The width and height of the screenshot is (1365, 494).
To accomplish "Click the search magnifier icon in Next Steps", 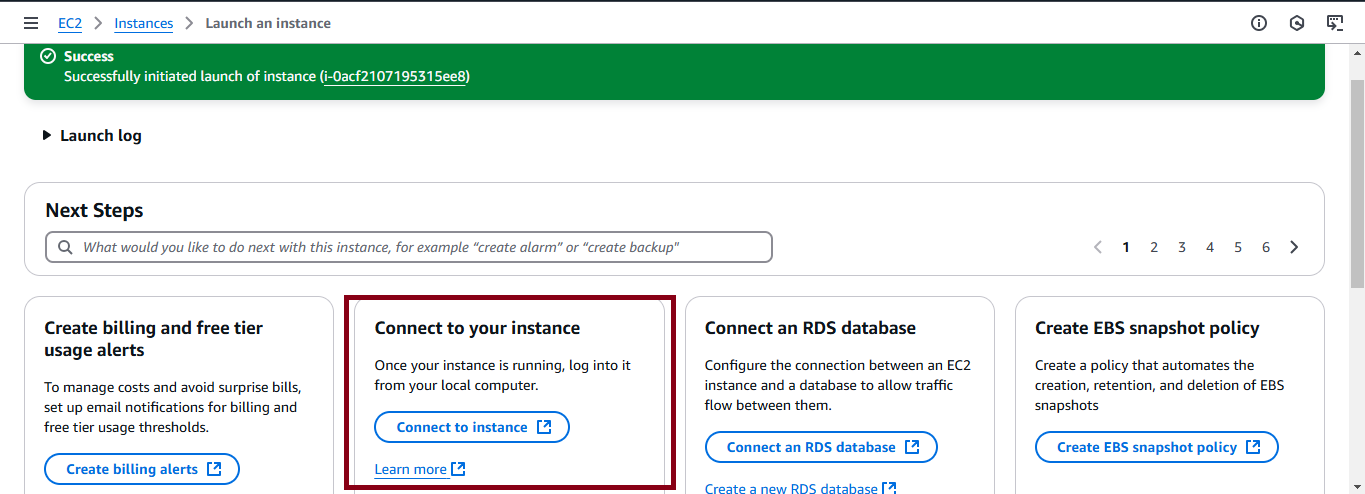I will click(x=65, y=247).
